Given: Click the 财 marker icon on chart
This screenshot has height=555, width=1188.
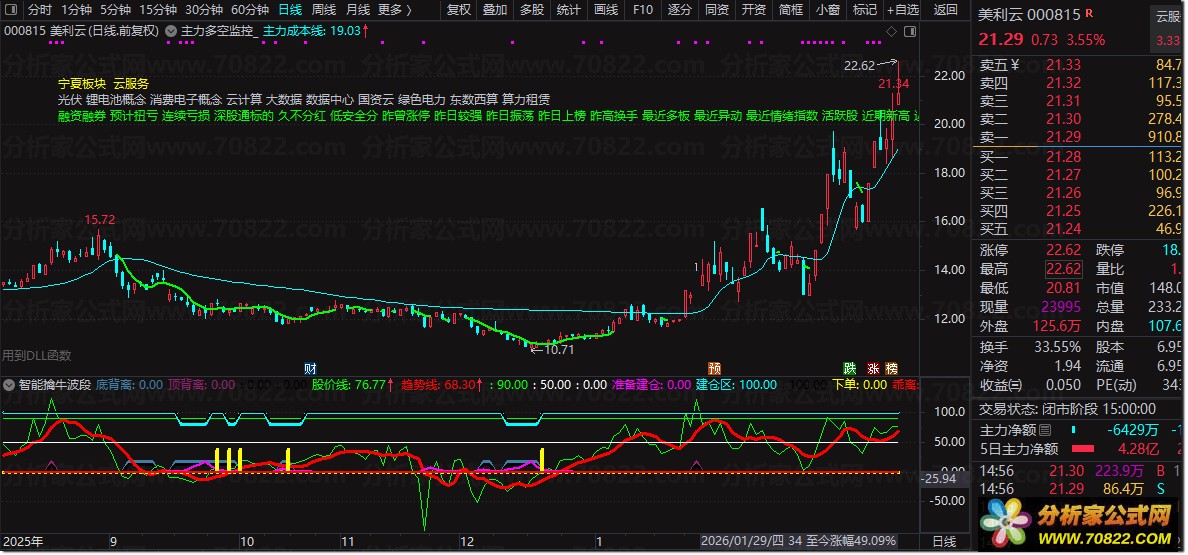Looking at the screenshot, I should tap(310, 369).
